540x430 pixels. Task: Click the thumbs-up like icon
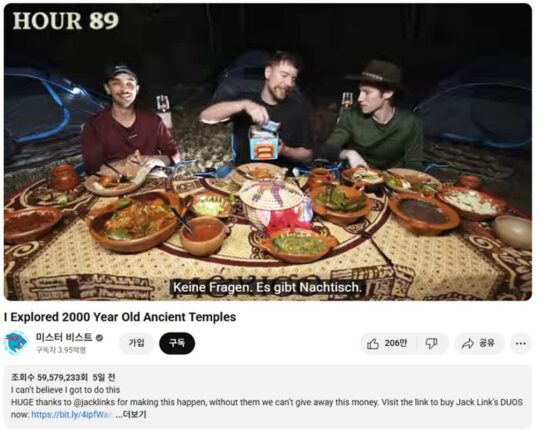click(373, 343)
